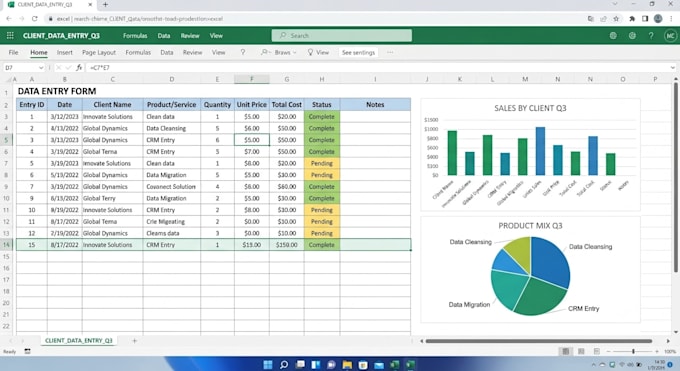
Task: Open the Insert ribbon tab
Action: 65,53
